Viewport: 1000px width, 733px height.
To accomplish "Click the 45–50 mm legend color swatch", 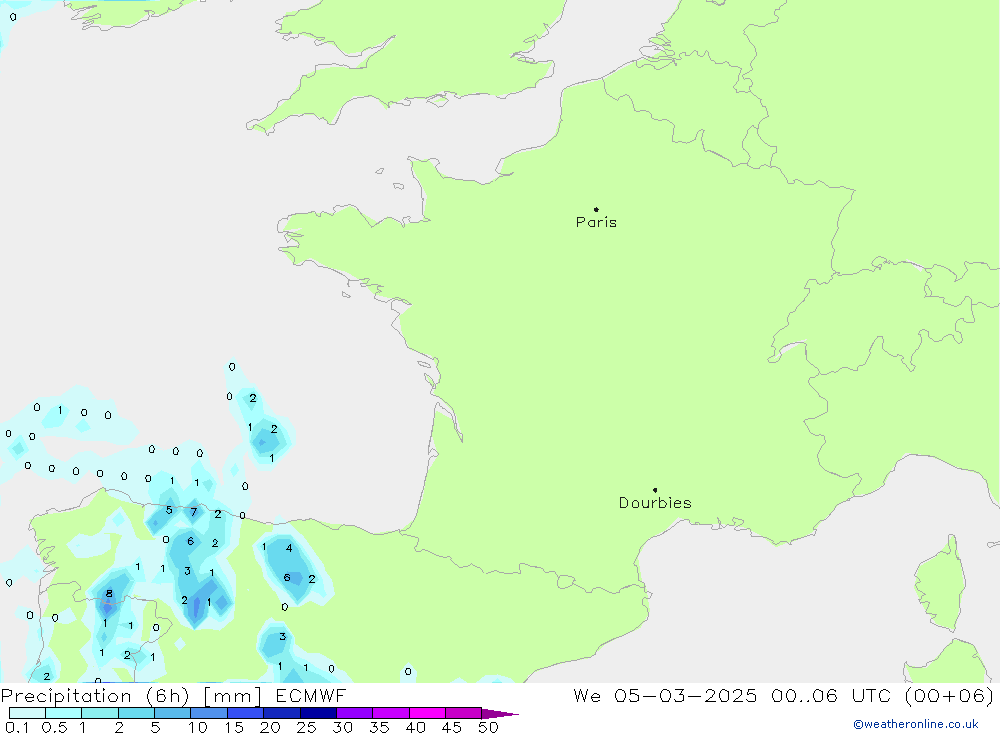I will 464,713.
